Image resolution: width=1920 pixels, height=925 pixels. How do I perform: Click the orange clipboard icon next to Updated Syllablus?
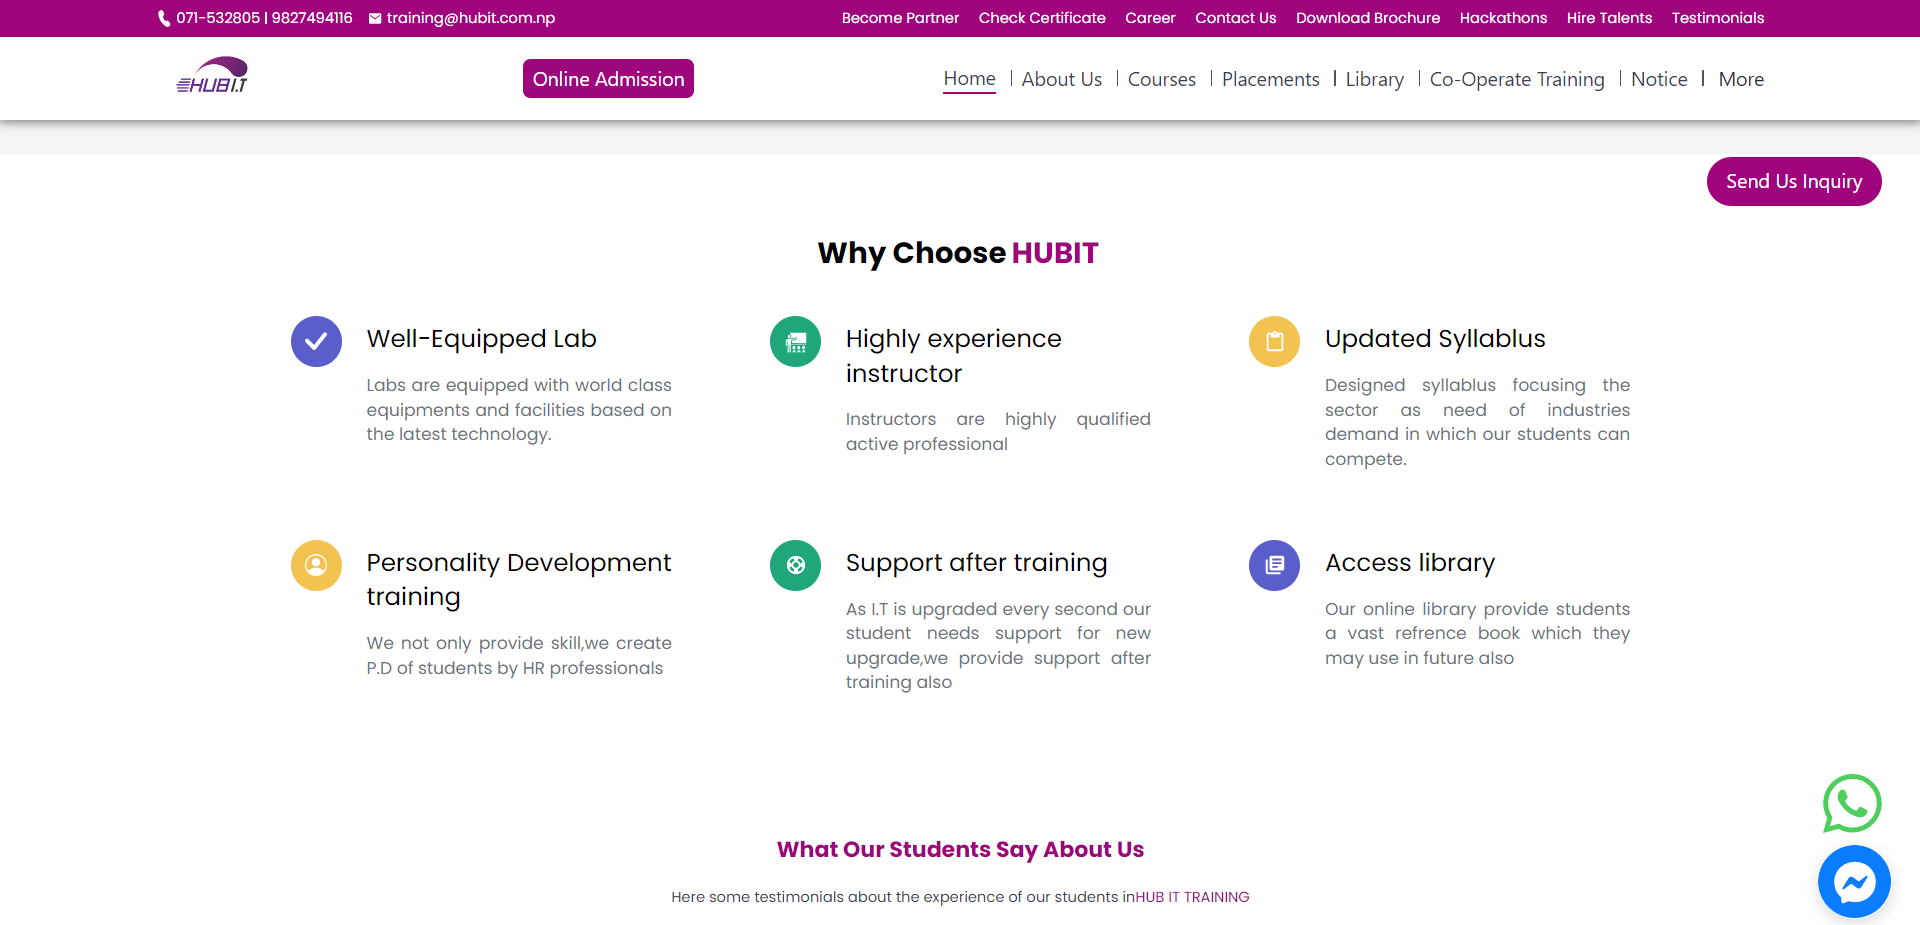pyautogui.click(x=1274, y=341)
